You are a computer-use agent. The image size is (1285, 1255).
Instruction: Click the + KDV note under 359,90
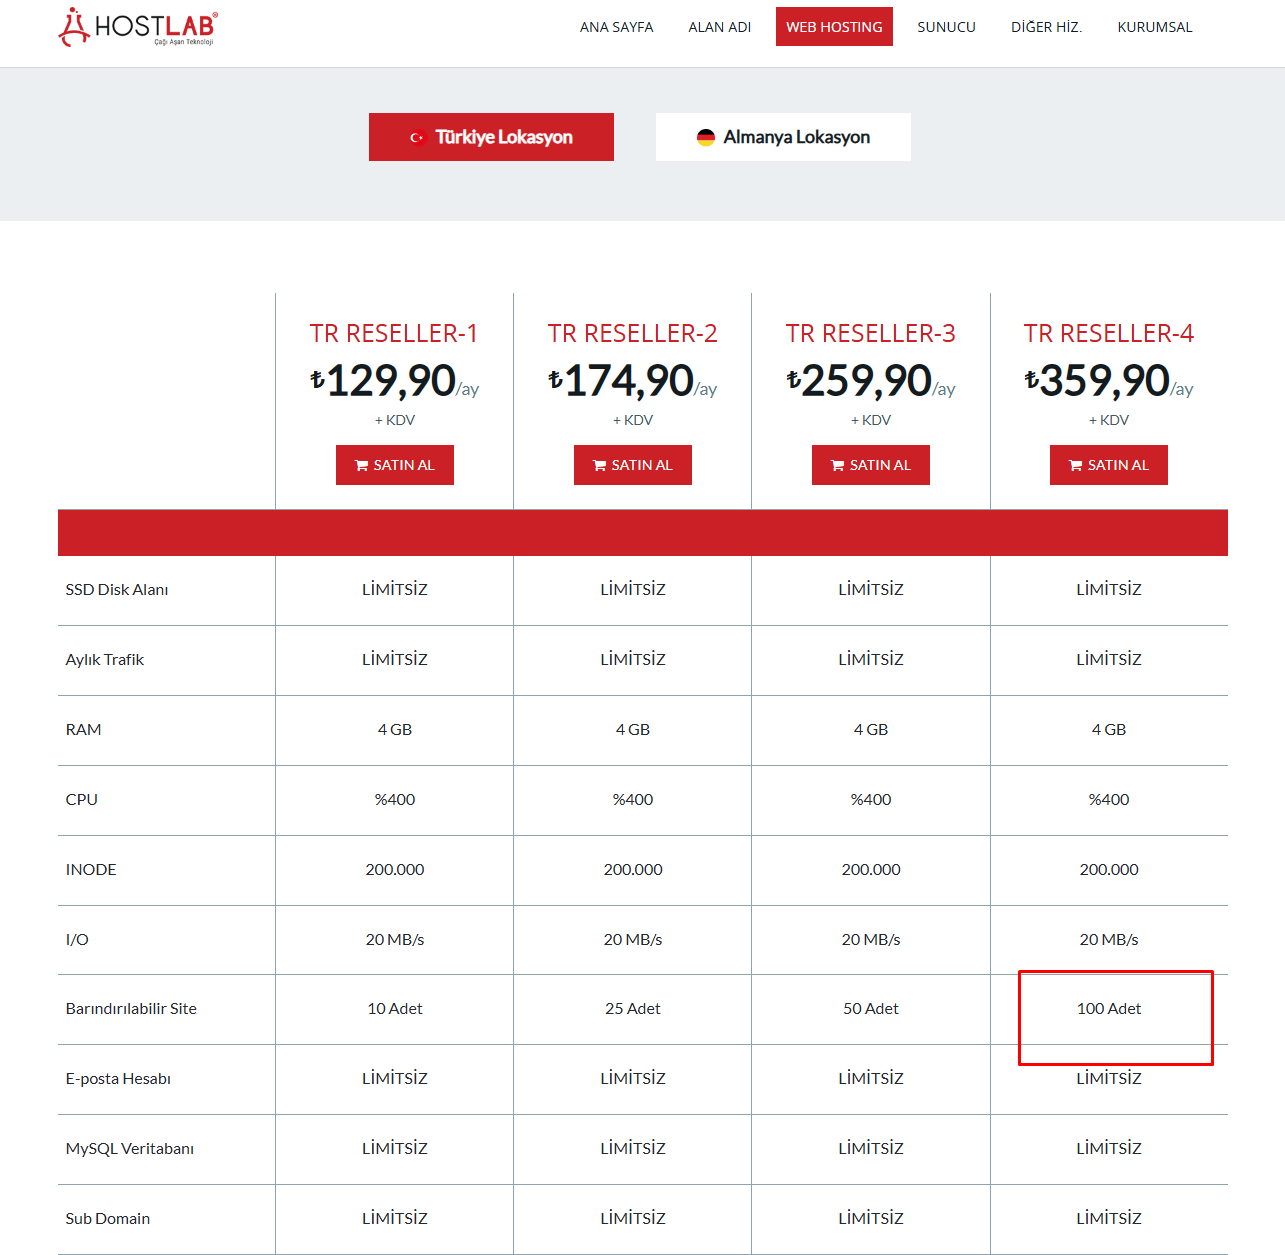pyautogui.click(x=1109, y=420)
